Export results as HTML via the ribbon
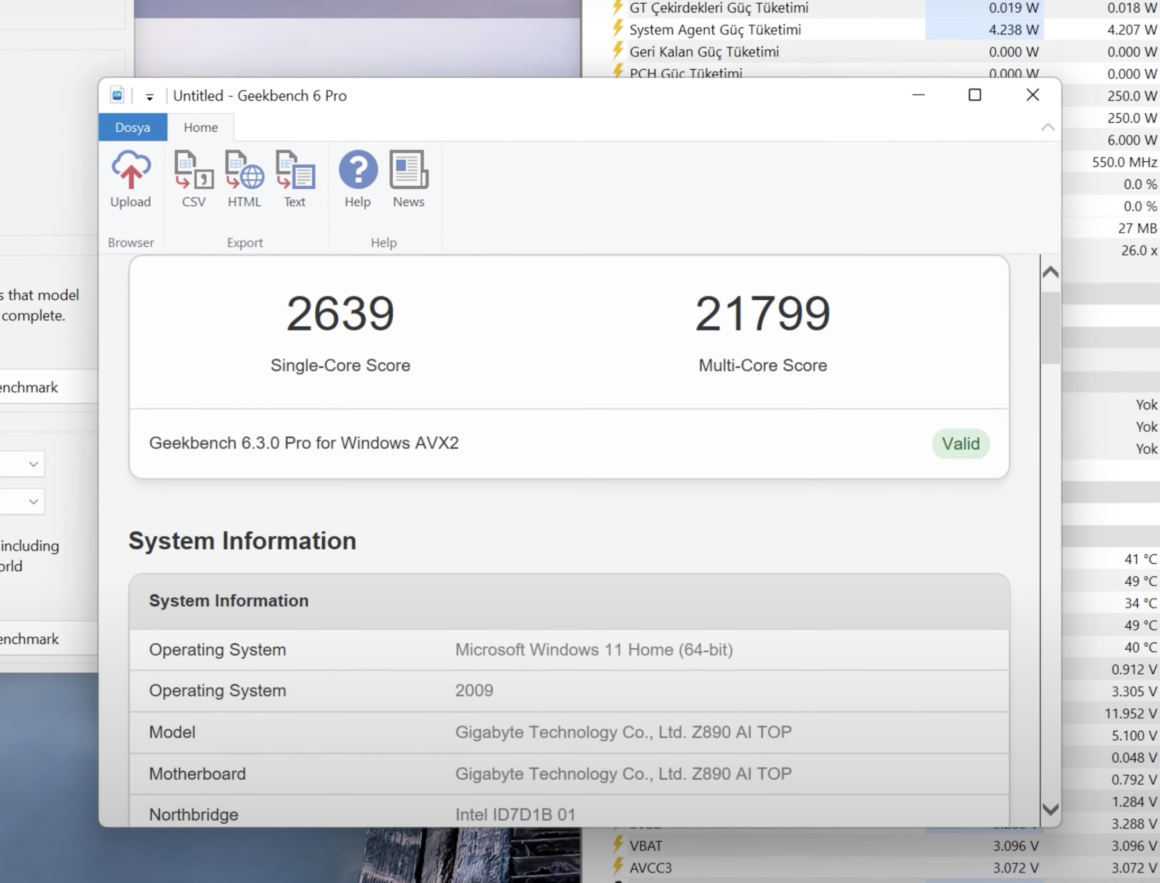 pyautogui.click(x=244, y=170)
